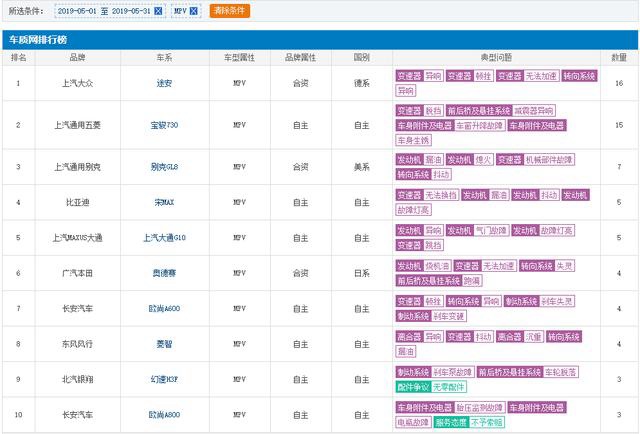Click the 变速器 无法换挡 tag for 宋MAX
Image resolution: width=640 pixels, height=434 pixels.
click(x=427, y=195)
